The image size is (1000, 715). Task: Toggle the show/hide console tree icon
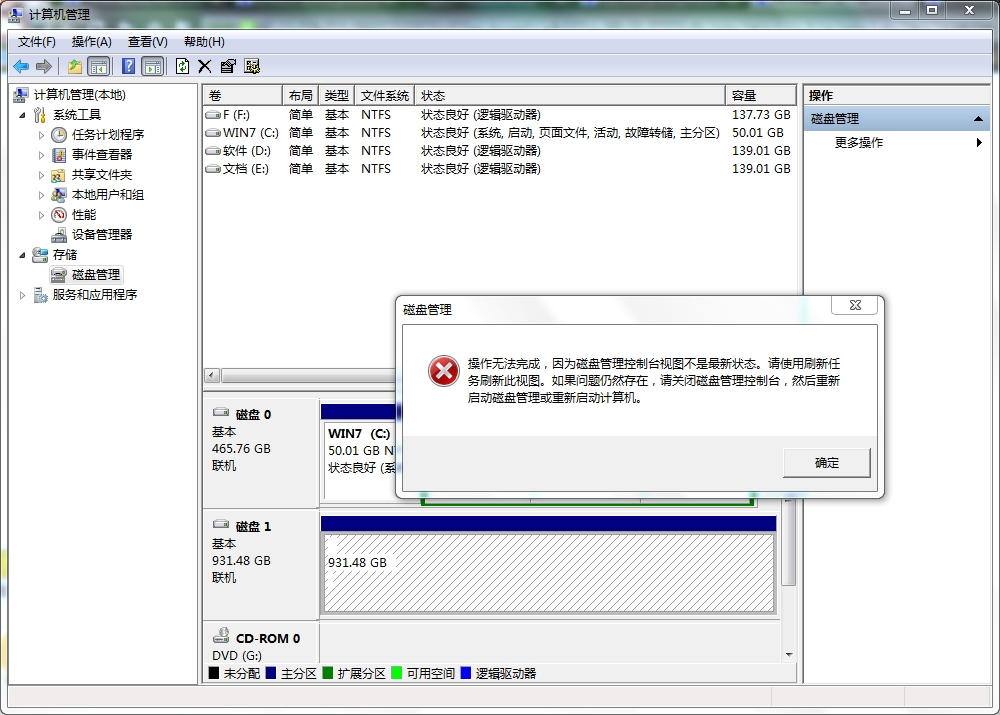pos(99,66)
